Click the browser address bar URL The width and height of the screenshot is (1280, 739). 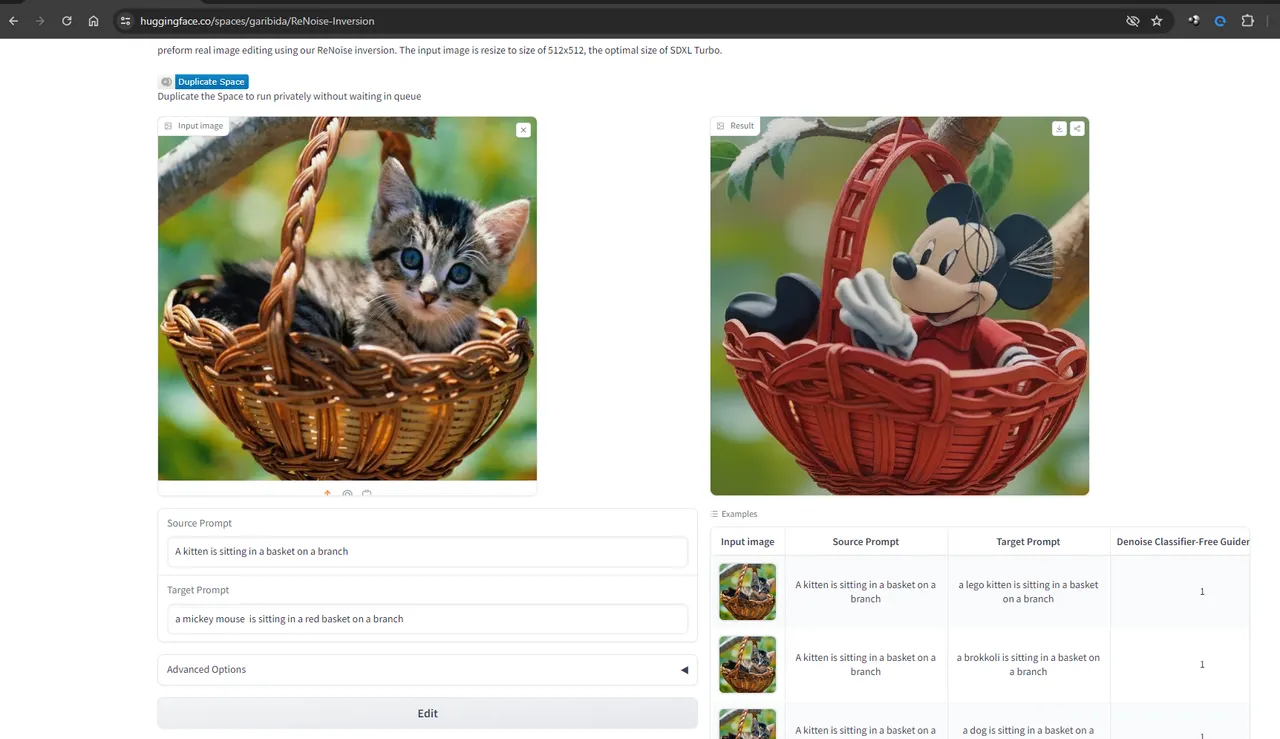point(257,21)
